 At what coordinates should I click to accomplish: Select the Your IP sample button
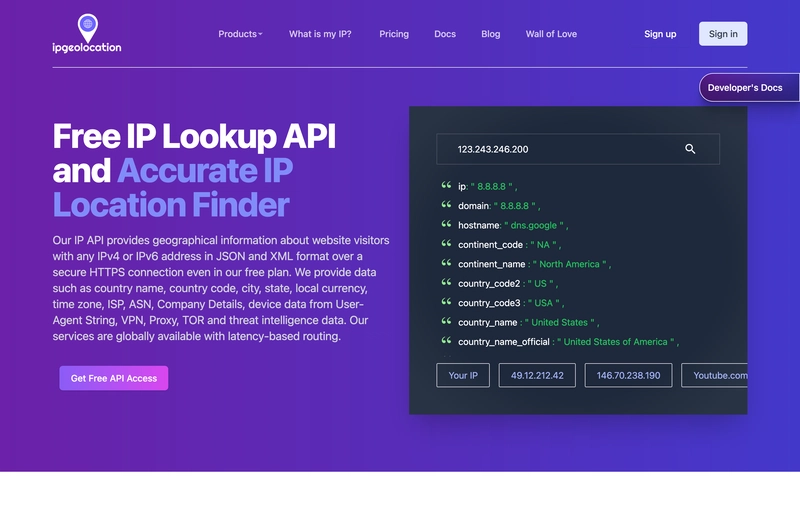tap(463, 376)
